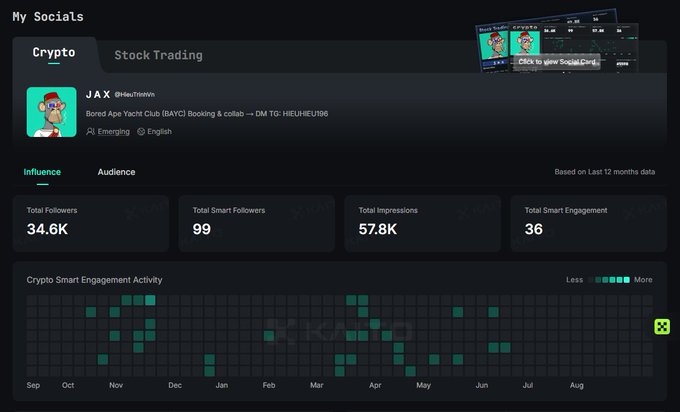Open the Total Smart Engagement 36 card
680x412 pixels.
[588, 223]
